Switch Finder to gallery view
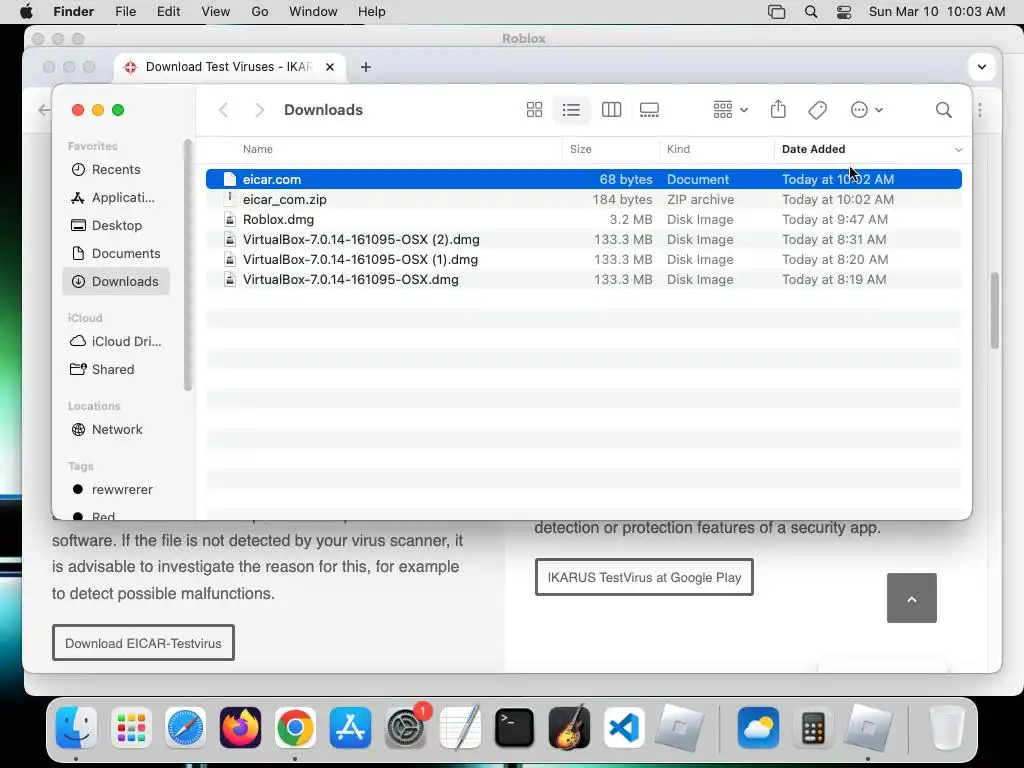 pos(649,110)
